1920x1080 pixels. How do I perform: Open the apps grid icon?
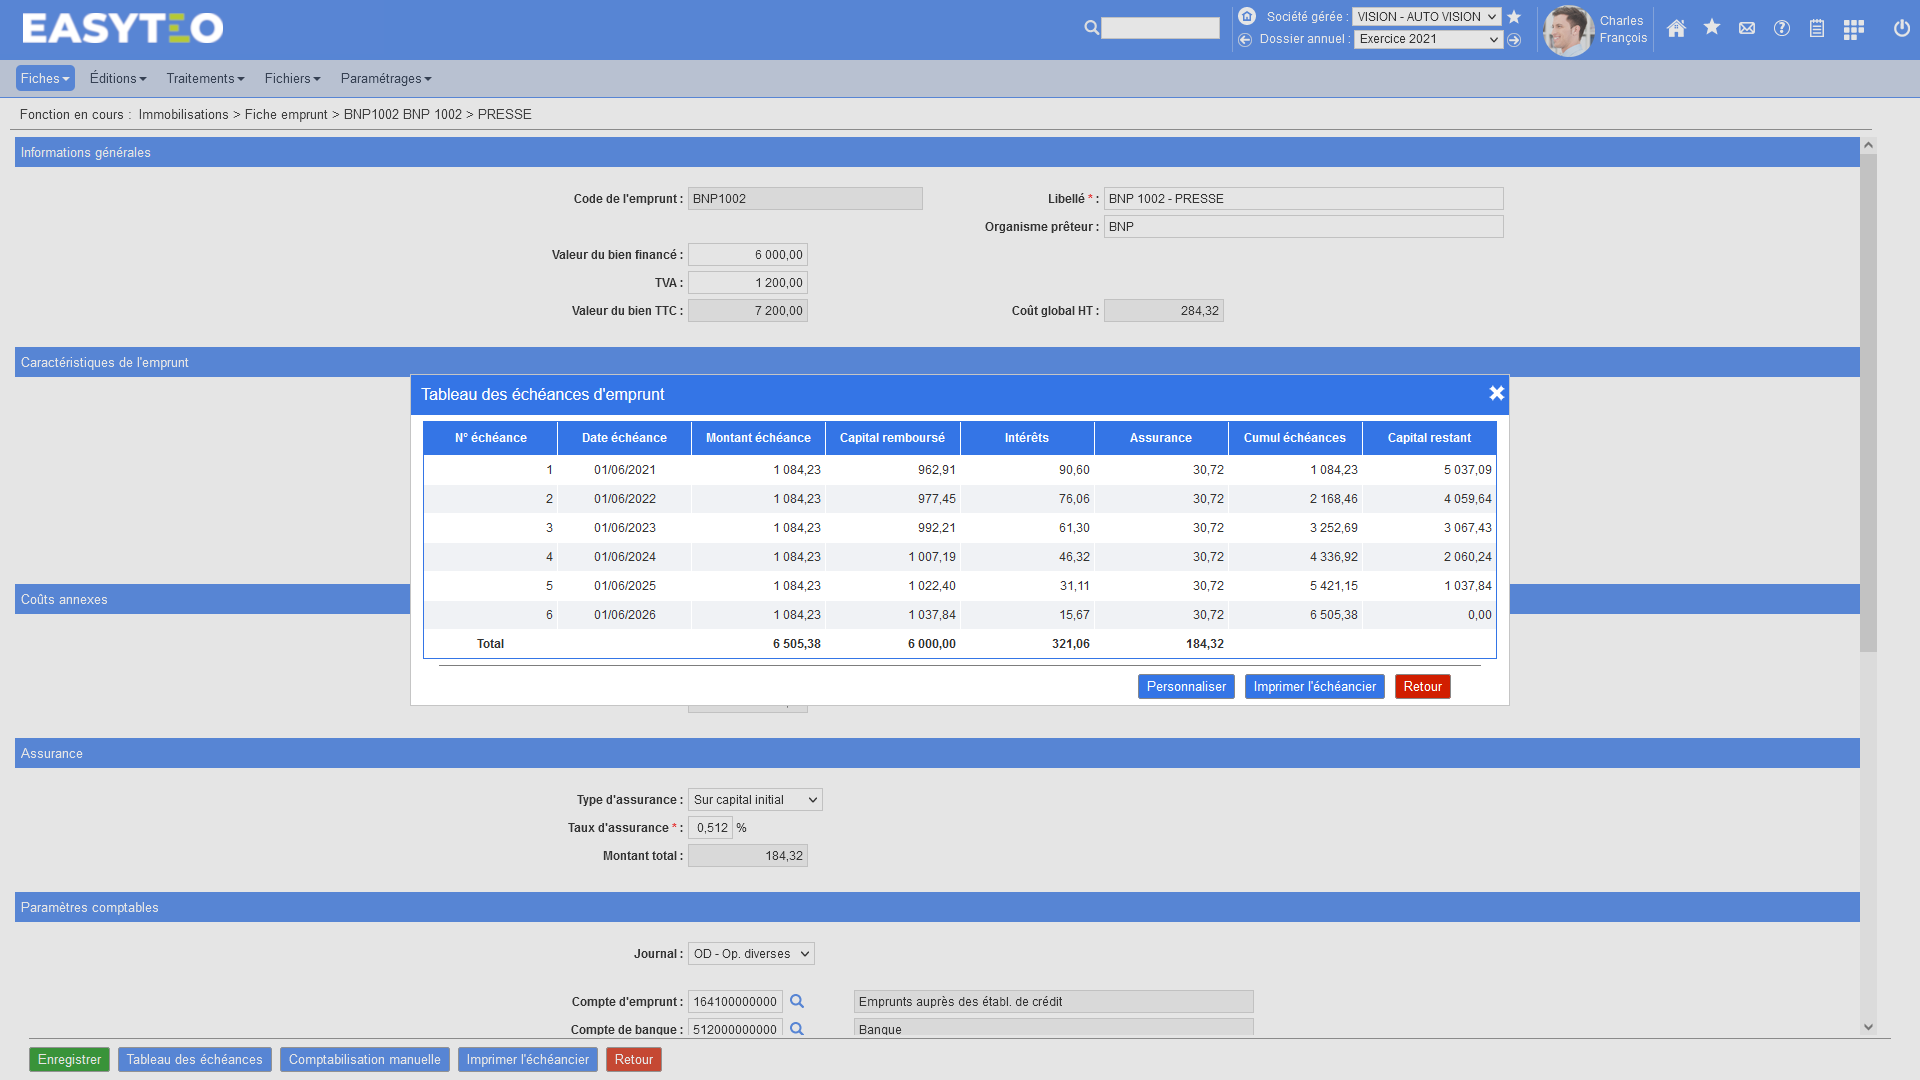[x=1854, y=29]
